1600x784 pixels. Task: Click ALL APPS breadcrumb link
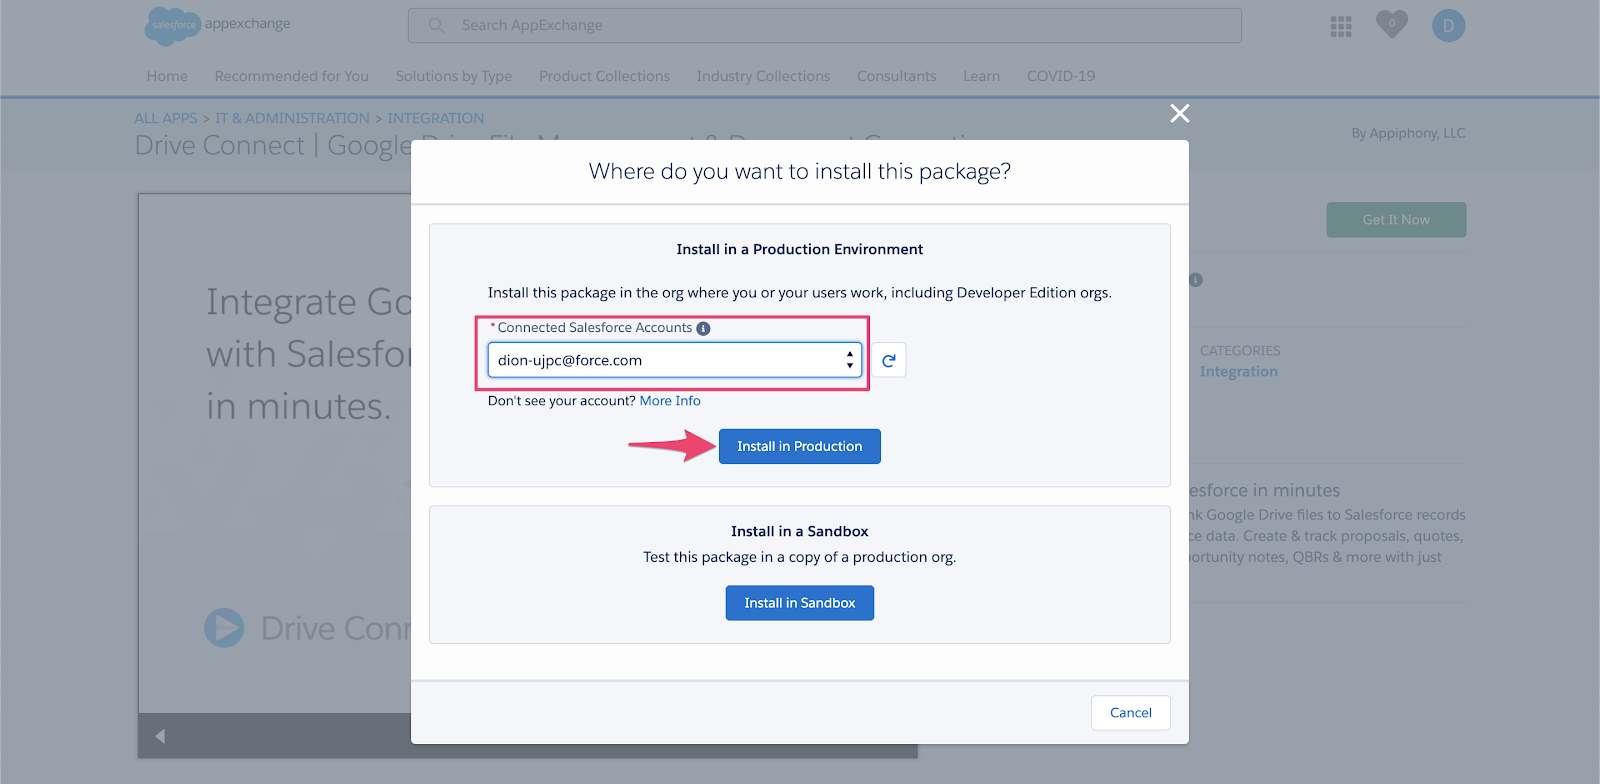tap(166, 118)
